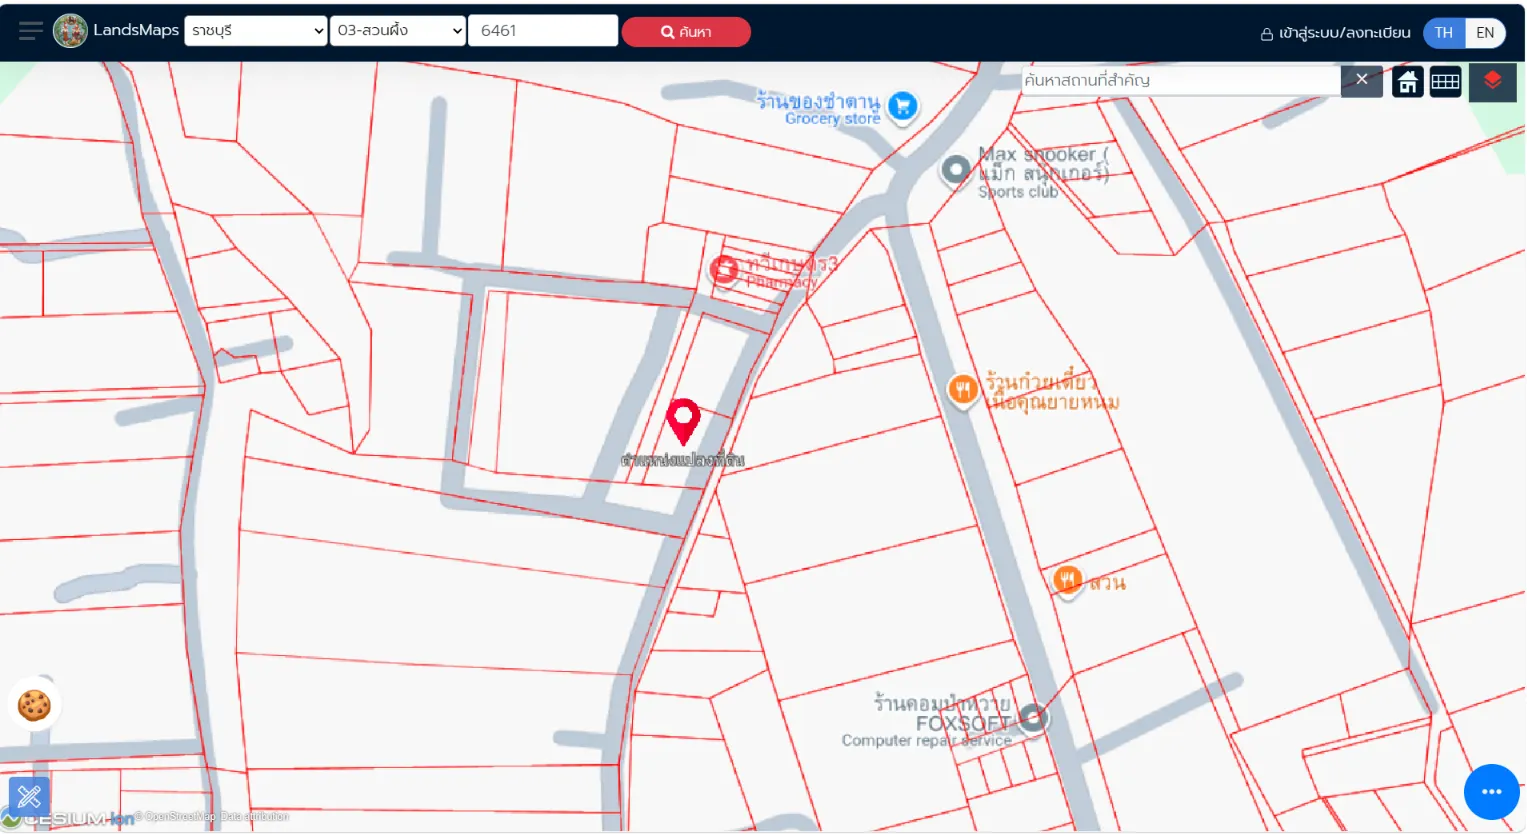Screen dimensions: 1527x834
Task: Open the เข้าสู่ระบบ/ลงทะเบียน login link
Action: (x=1335, y=33)
